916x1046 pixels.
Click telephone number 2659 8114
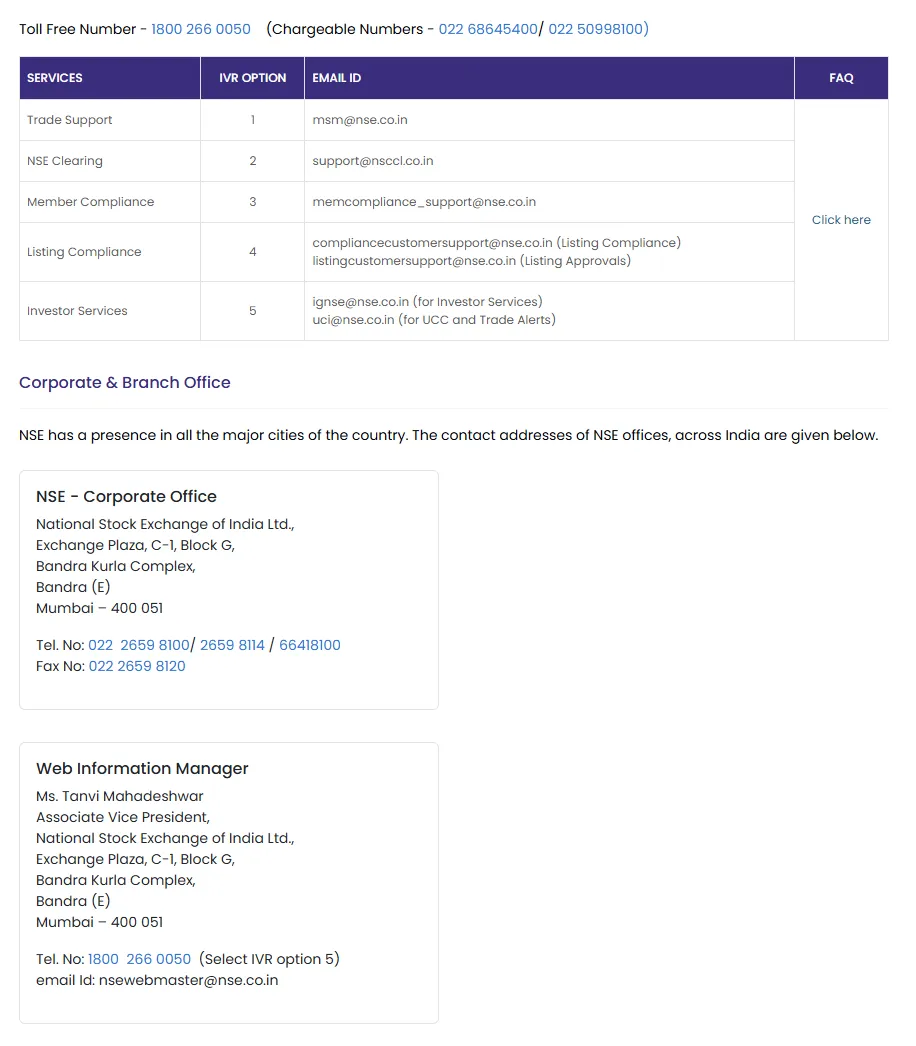[232, 645]
